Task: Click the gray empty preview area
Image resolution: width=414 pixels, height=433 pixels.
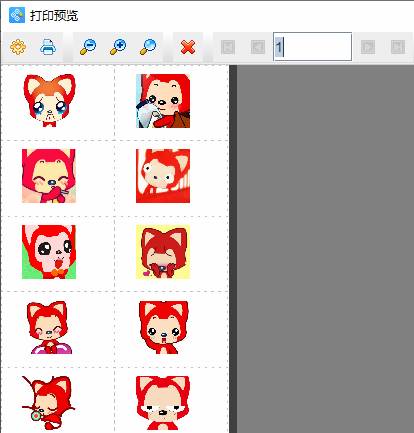Action: pyautogui.click(x=325, y=249)
